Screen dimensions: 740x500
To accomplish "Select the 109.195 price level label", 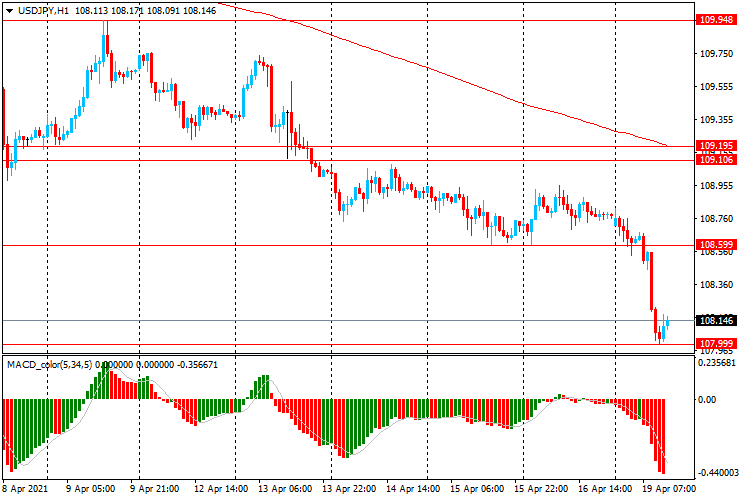I will [x=716, y=145].
